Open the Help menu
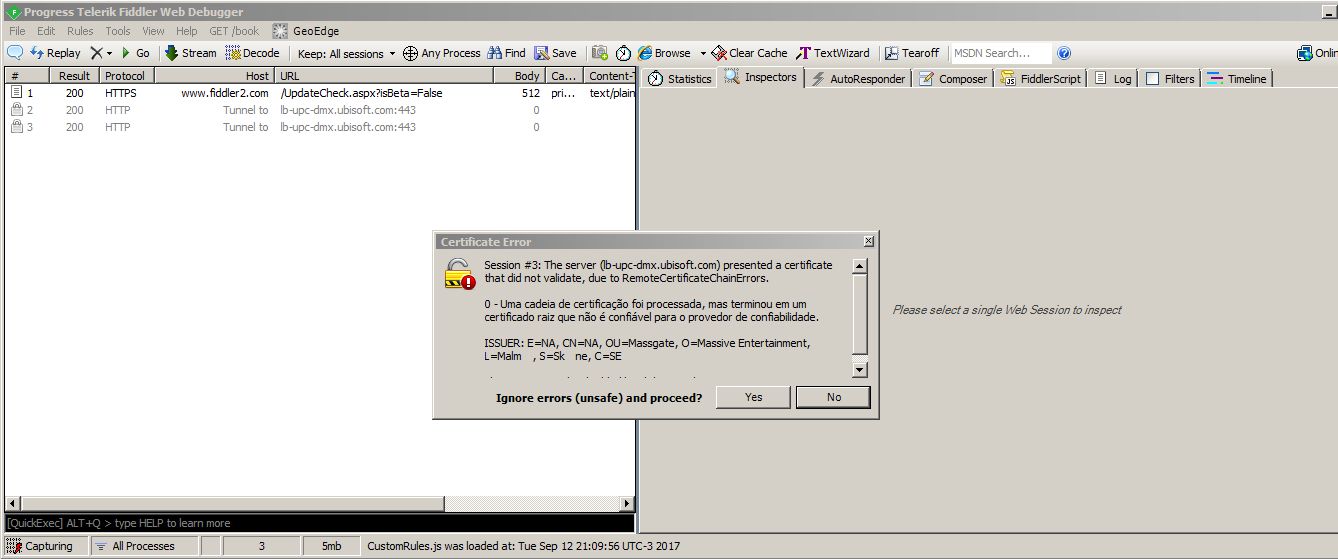Screen dimensions: 1338x559 pyautogui.click(x=187, y=31)
